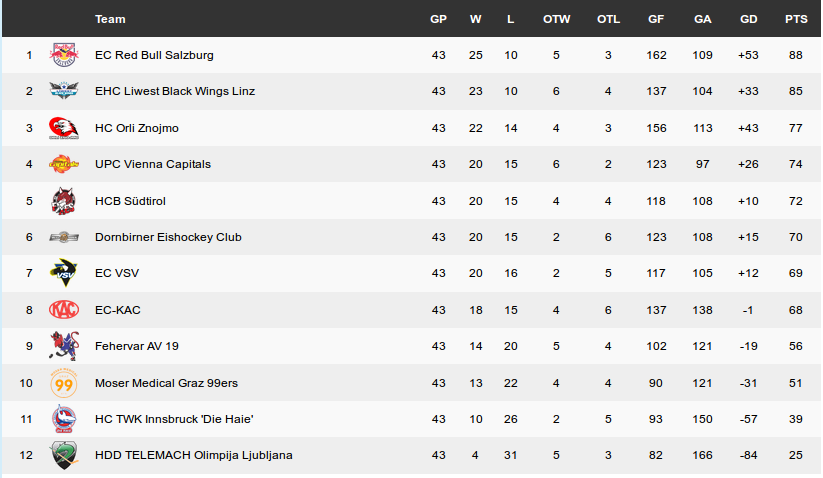Click the HC Orli Znojmo logo

(x=64, y=128)
